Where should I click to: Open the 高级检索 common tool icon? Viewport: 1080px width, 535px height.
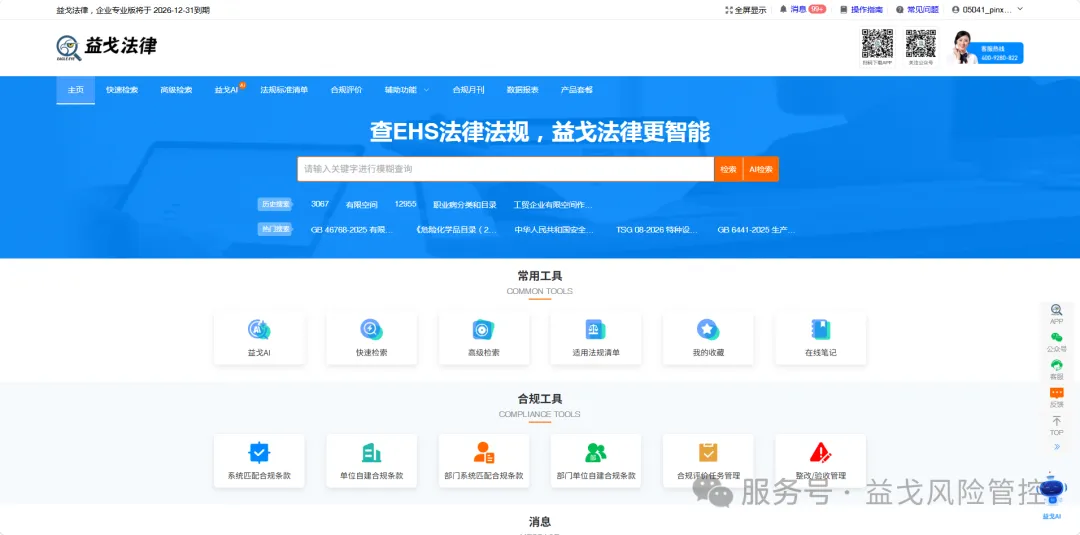coord(484,329)
